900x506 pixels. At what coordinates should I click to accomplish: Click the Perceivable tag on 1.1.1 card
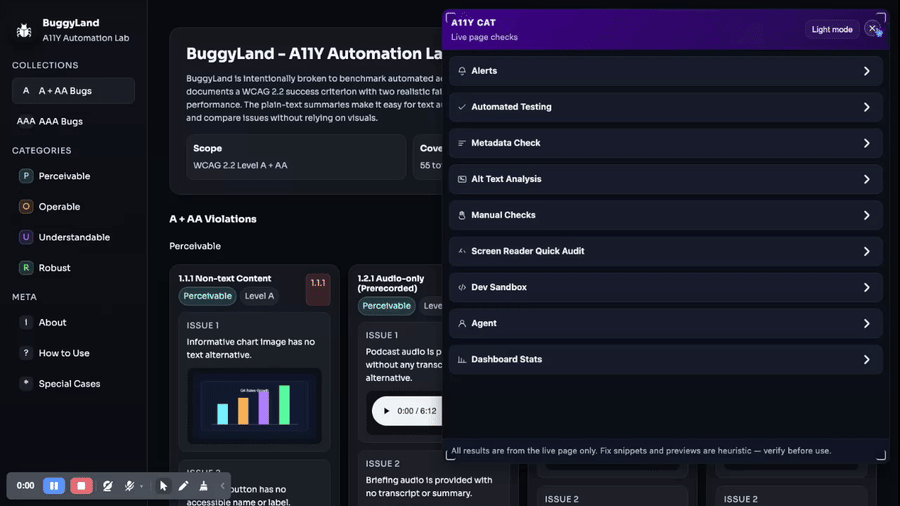point(207,296)
